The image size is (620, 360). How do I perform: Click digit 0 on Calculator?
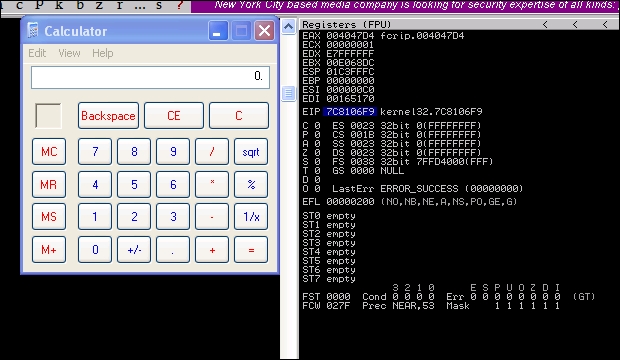click(x=95, y=250)
